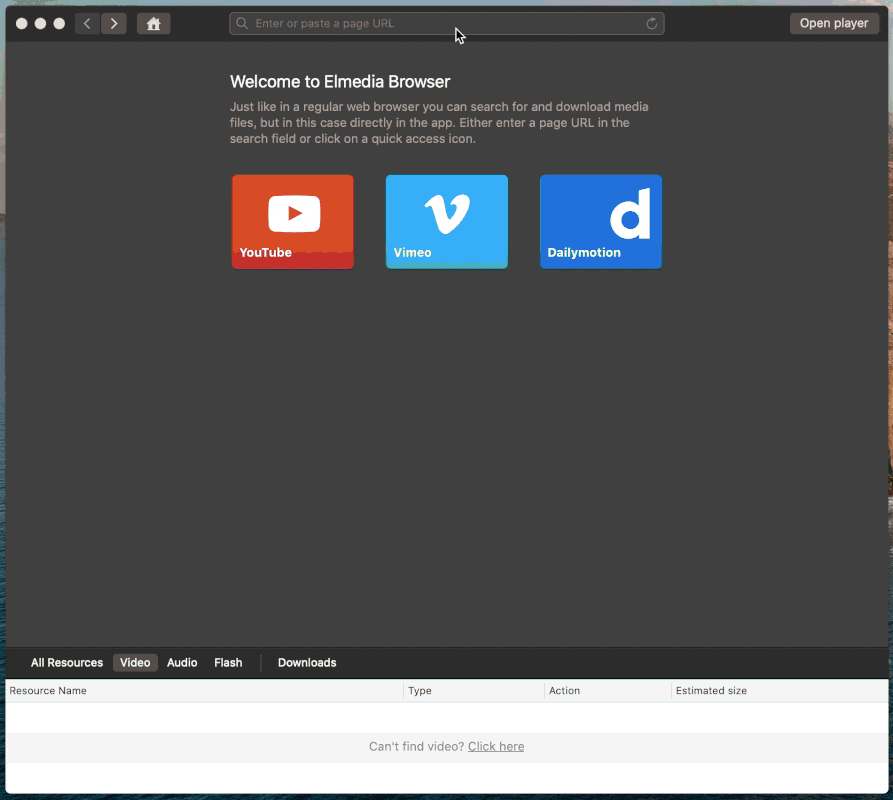The width and height of the screenshot is (893, 800).
Task: Select the Flash resources tab
Action: pyautogui.click(x=228, y=663)
